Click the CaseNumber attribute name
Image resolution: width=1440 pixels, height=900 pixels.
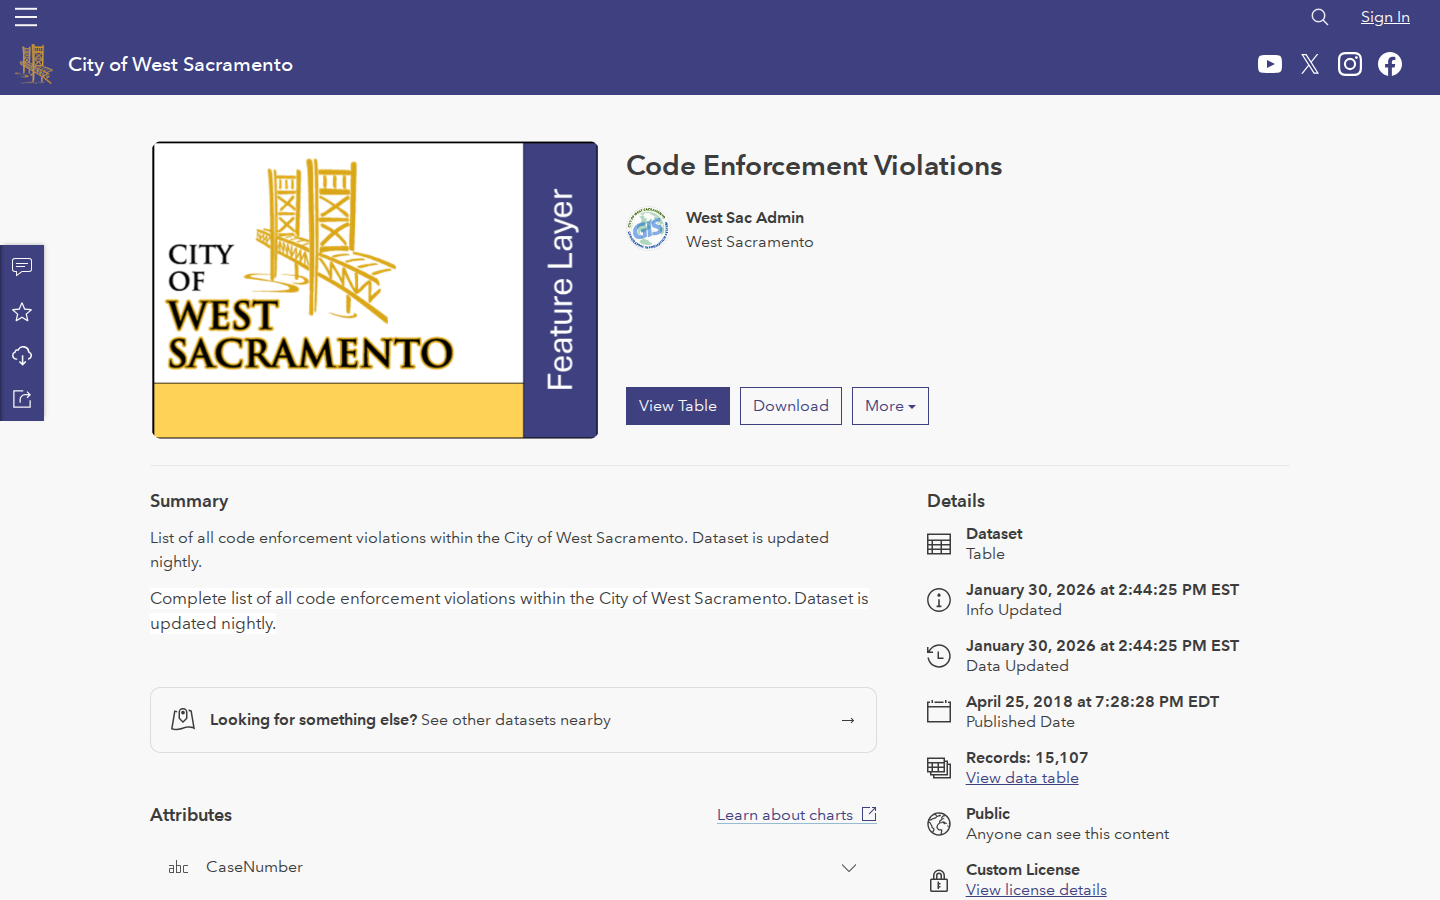click(x=254, y=867)
